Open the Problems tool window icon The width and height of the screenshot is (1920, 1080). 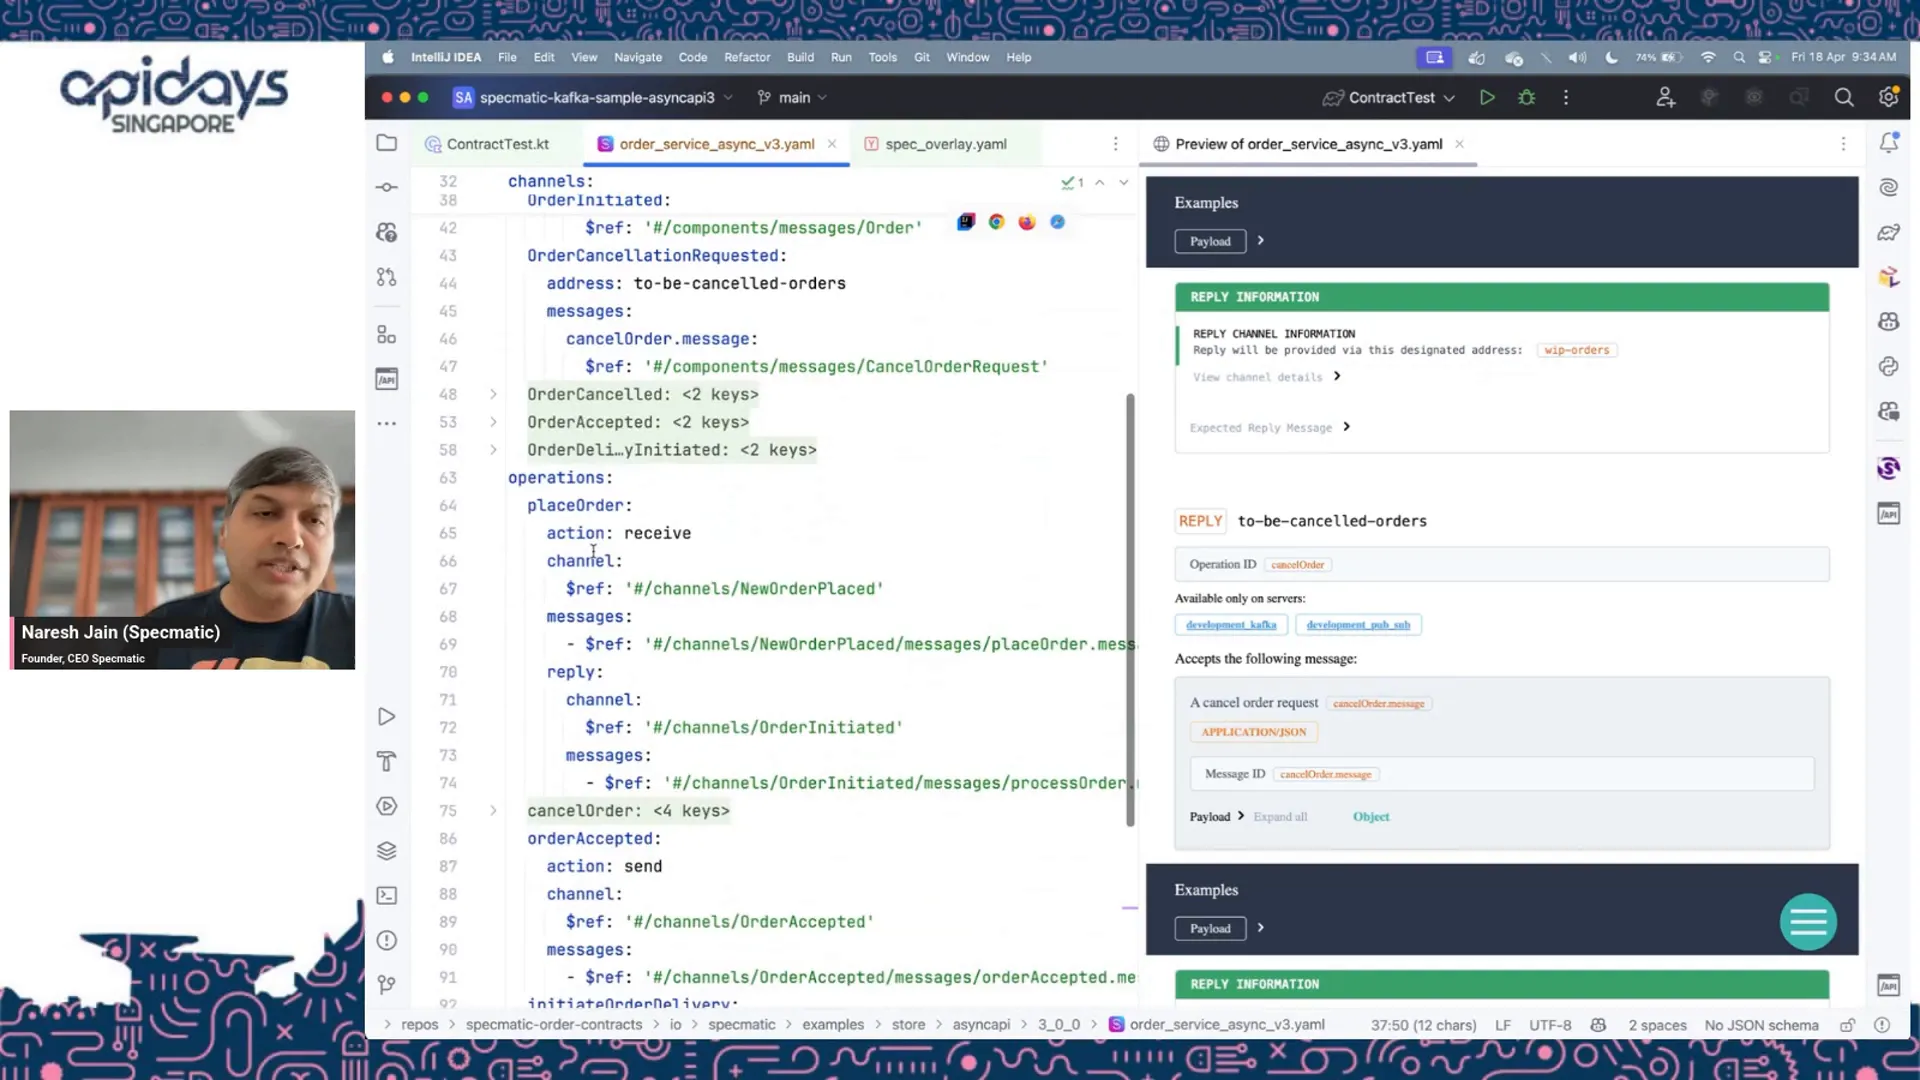coord(386,940)
